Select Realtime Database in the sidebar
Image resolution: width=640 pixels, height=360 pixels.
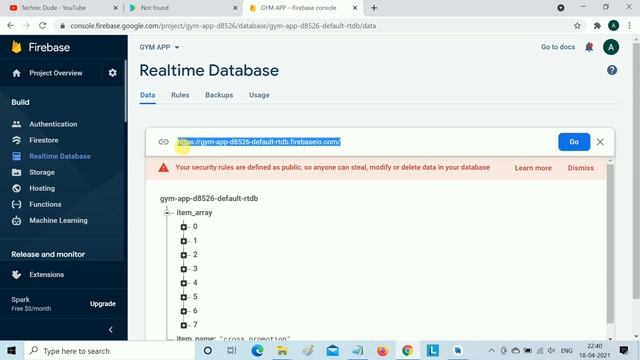60,156
